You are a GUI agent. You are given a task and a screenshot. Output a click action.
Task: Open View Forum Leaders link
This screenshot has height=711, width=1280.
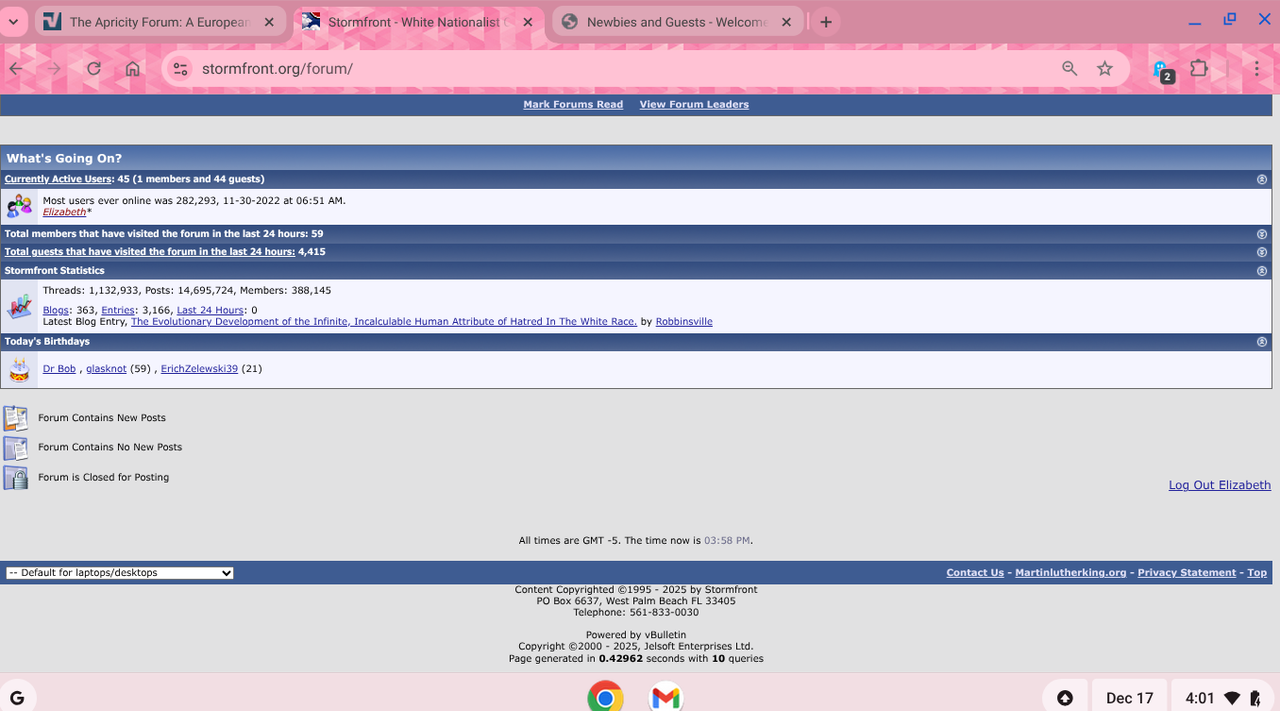pos(694,104)
